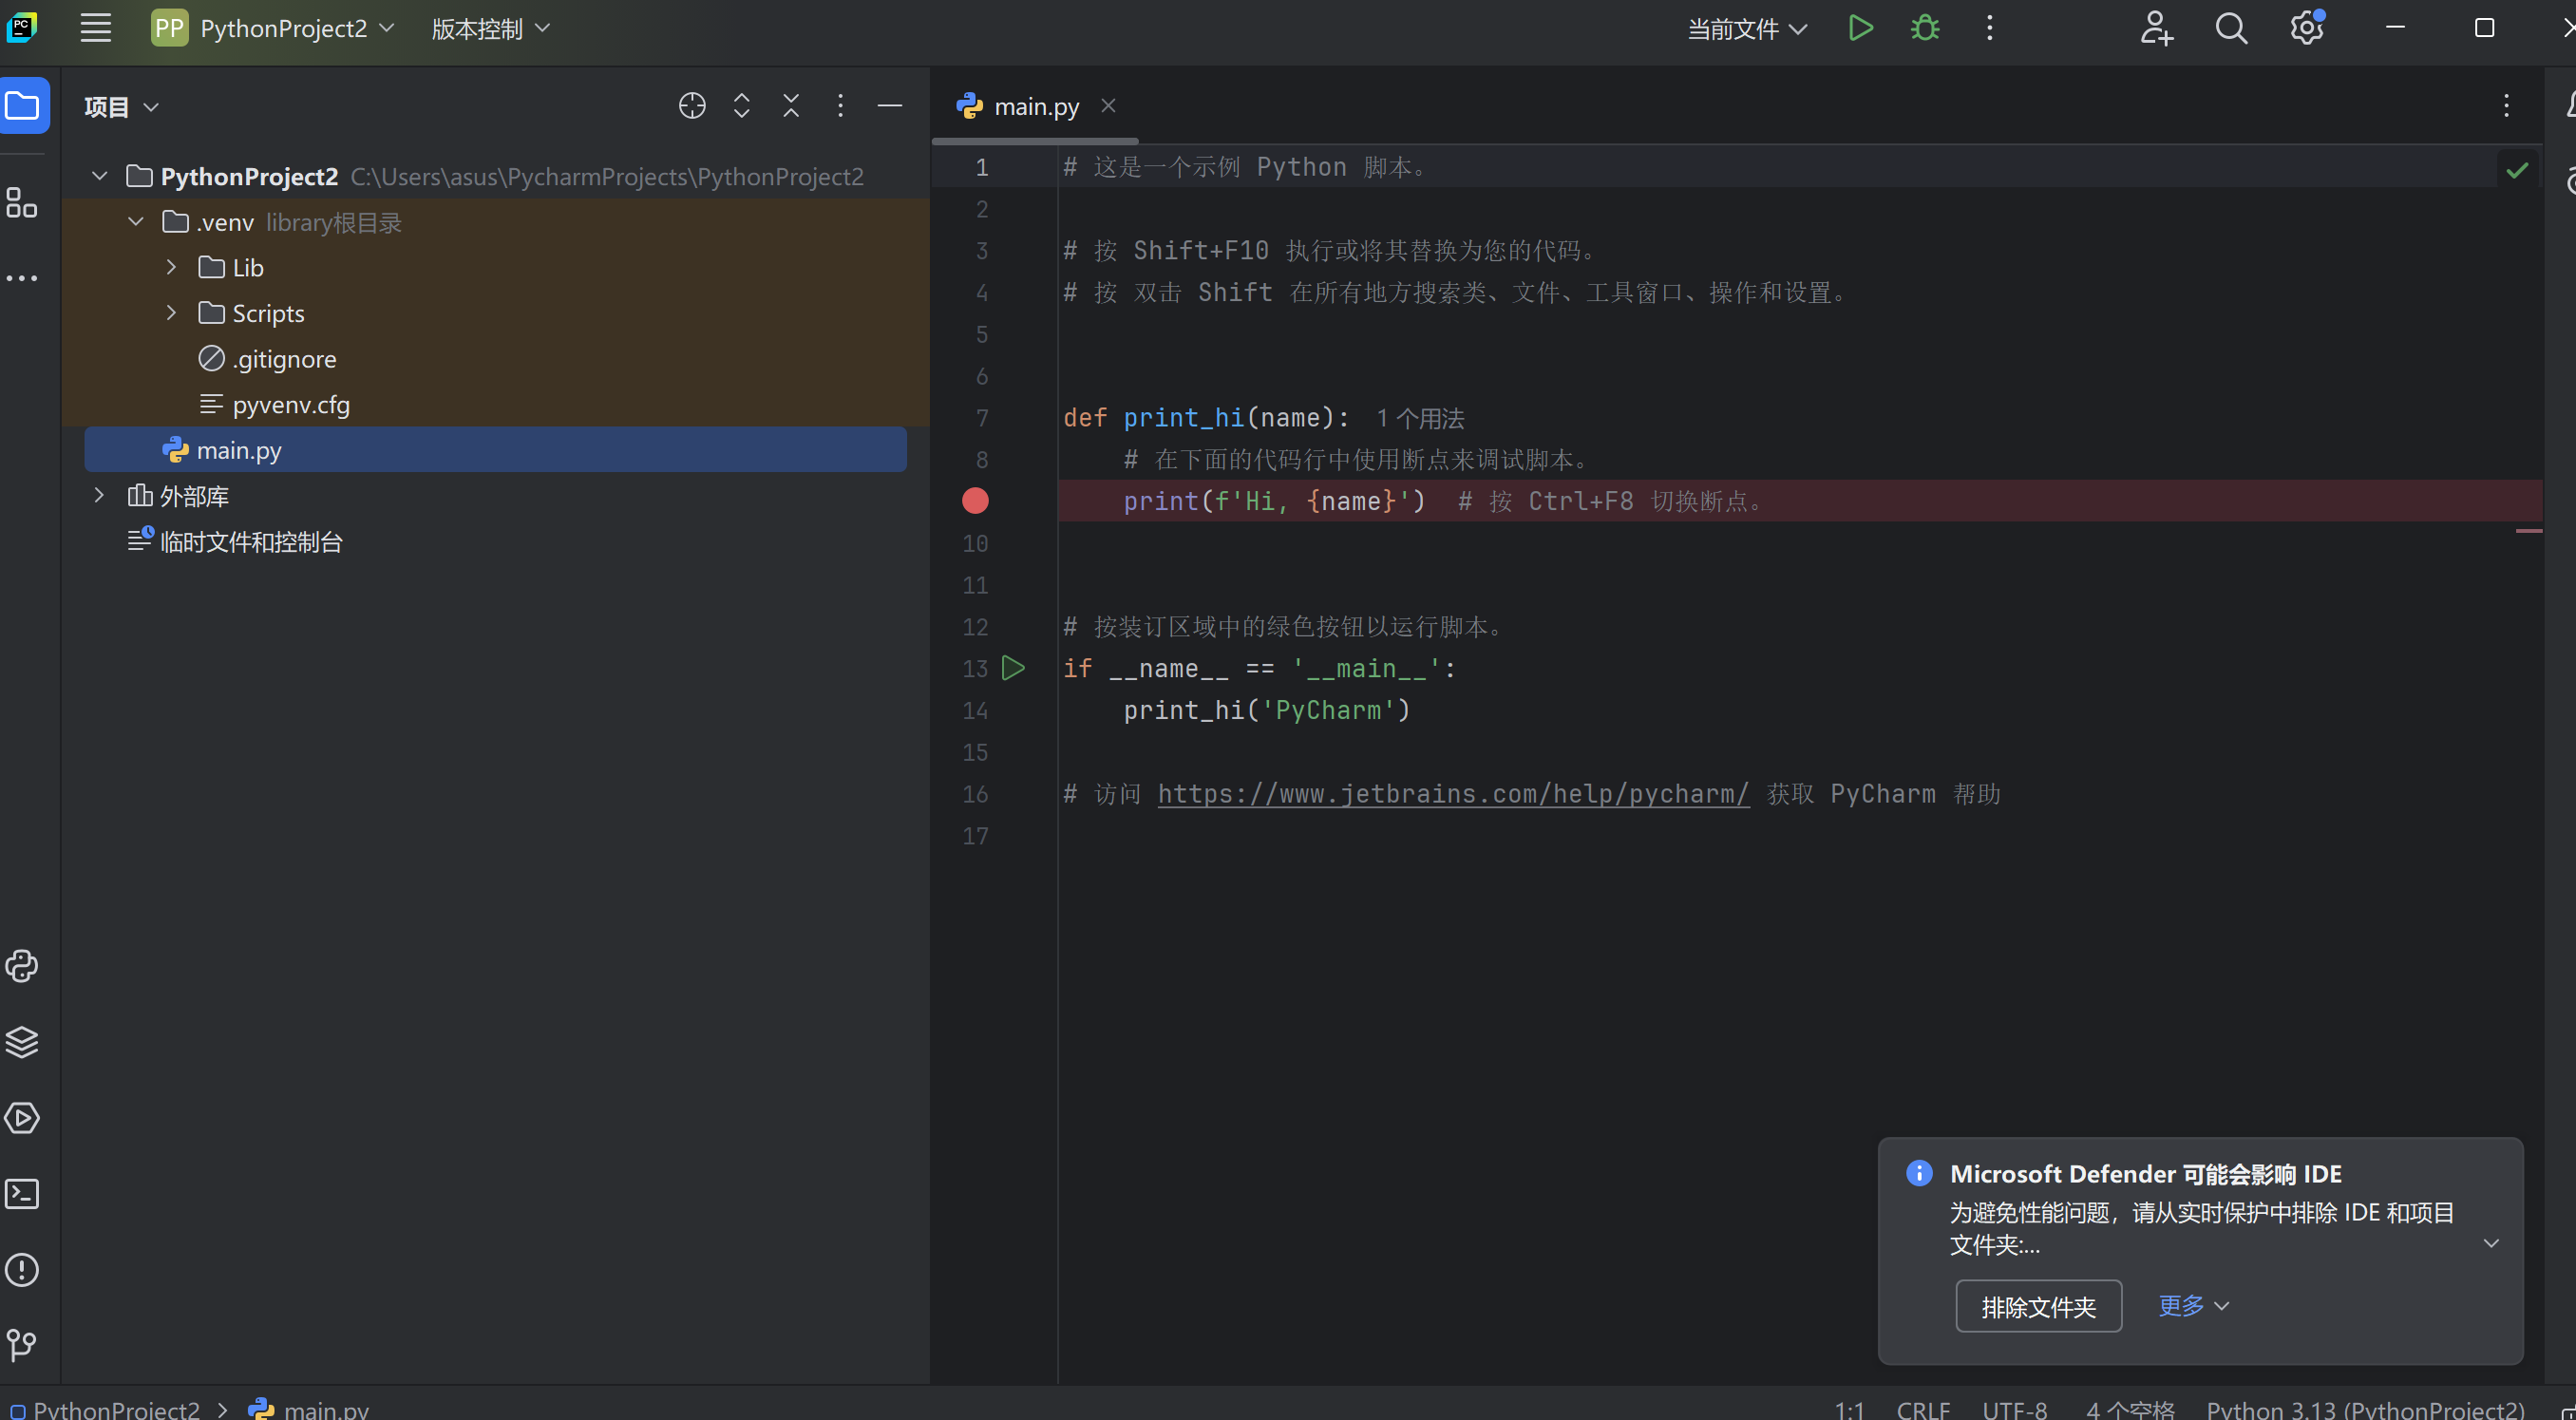
Task: Click the green Run button in top toolbar
Action: pos(1860,28)
